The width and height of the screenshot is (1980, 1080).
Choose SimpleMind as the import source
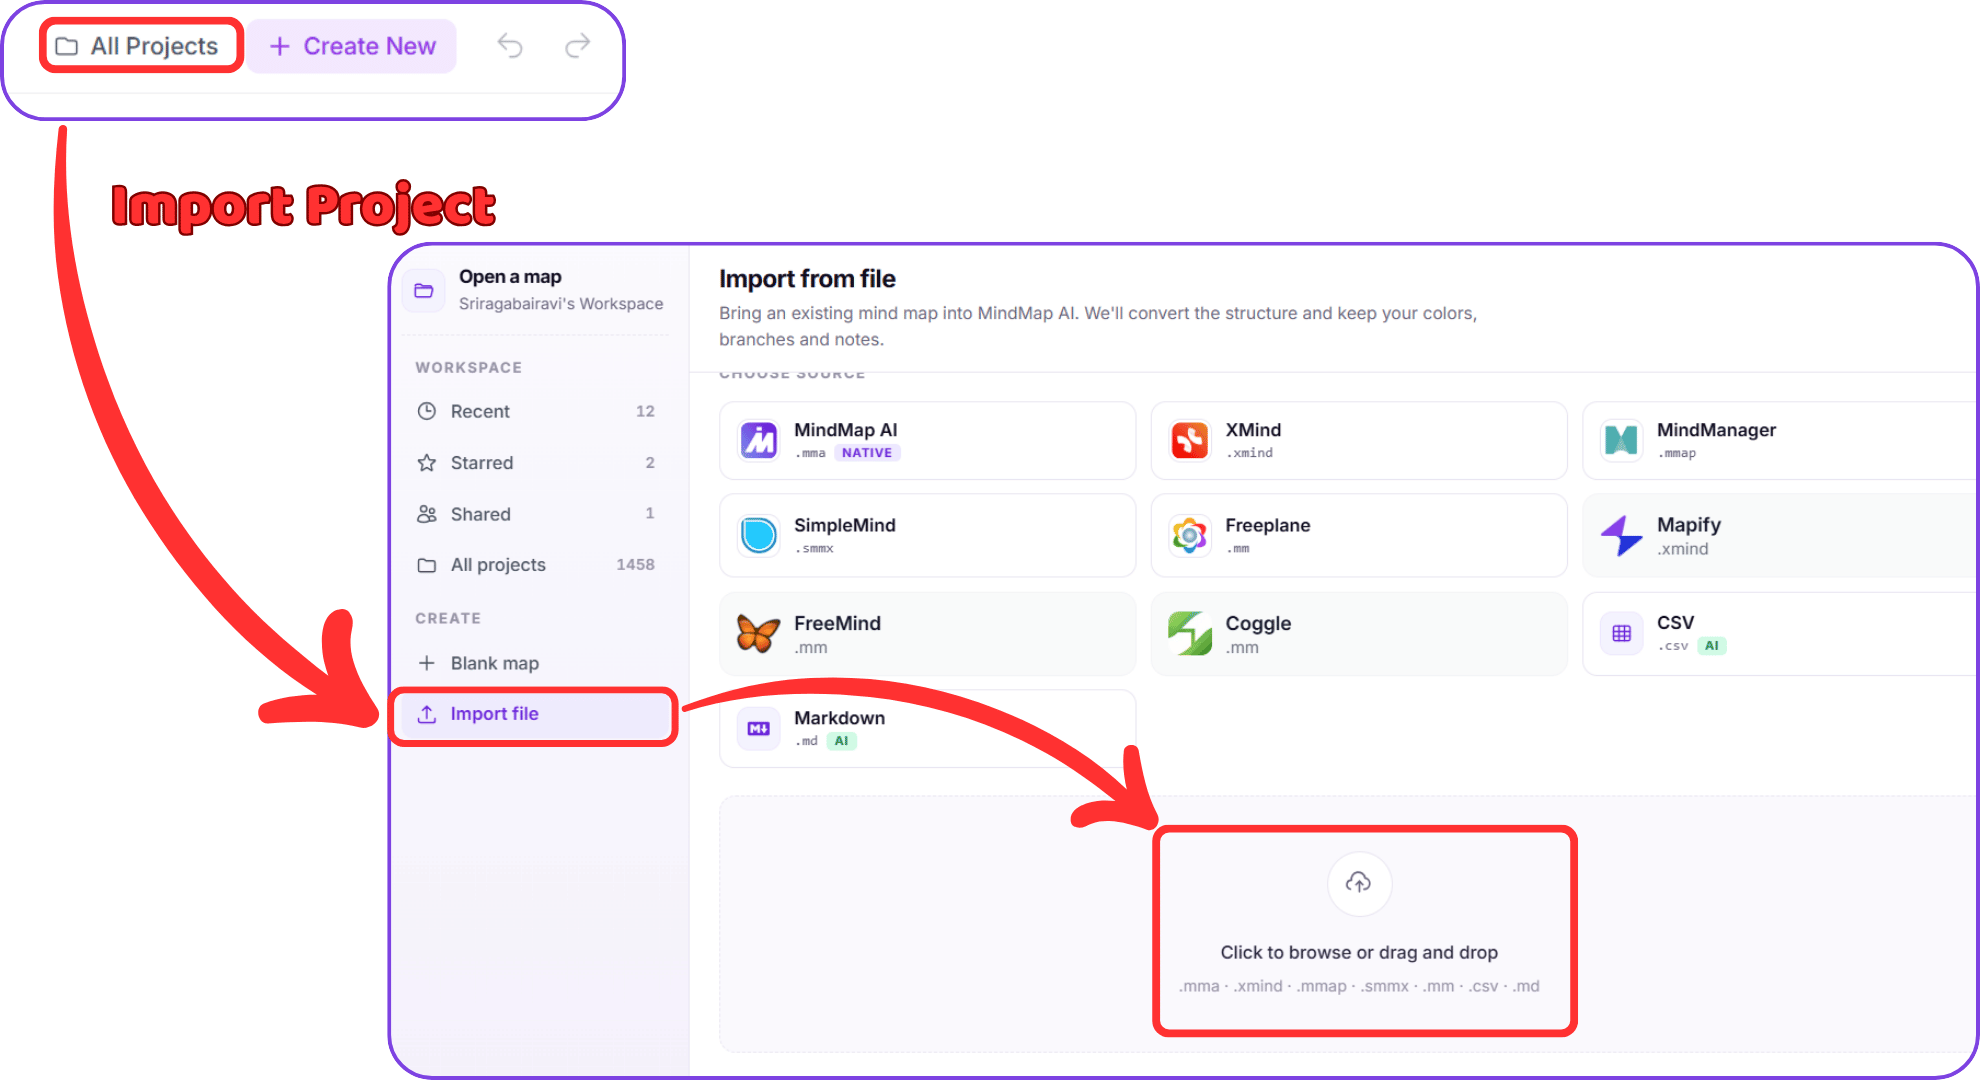tap(927, 535)
